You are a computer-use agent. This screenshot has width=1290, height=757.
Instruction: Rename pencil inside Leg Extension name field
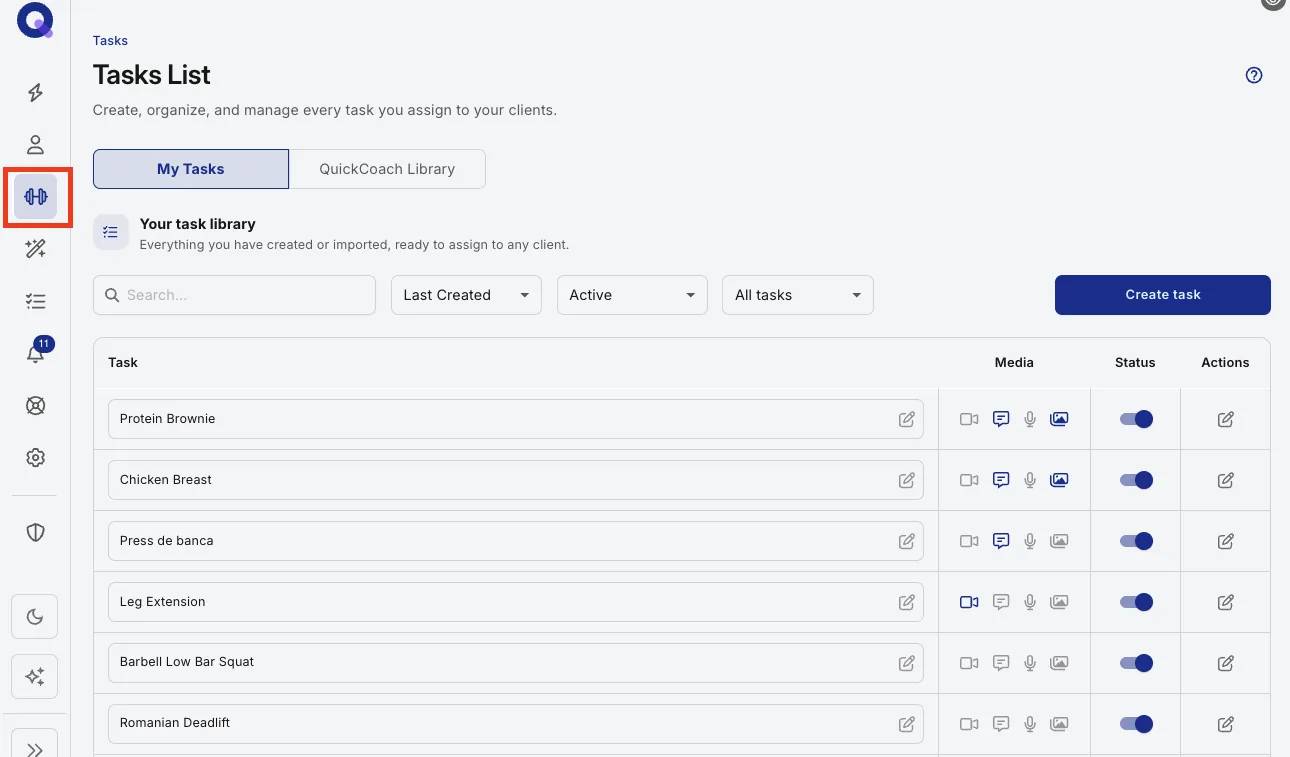tap(907, 602)
